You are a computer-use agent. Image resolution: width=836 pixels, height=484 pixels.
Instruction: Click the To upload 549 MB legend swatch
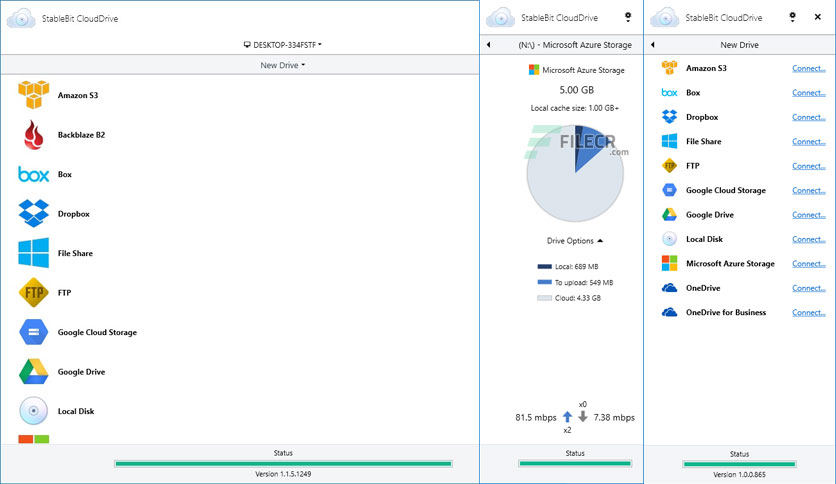544,282
